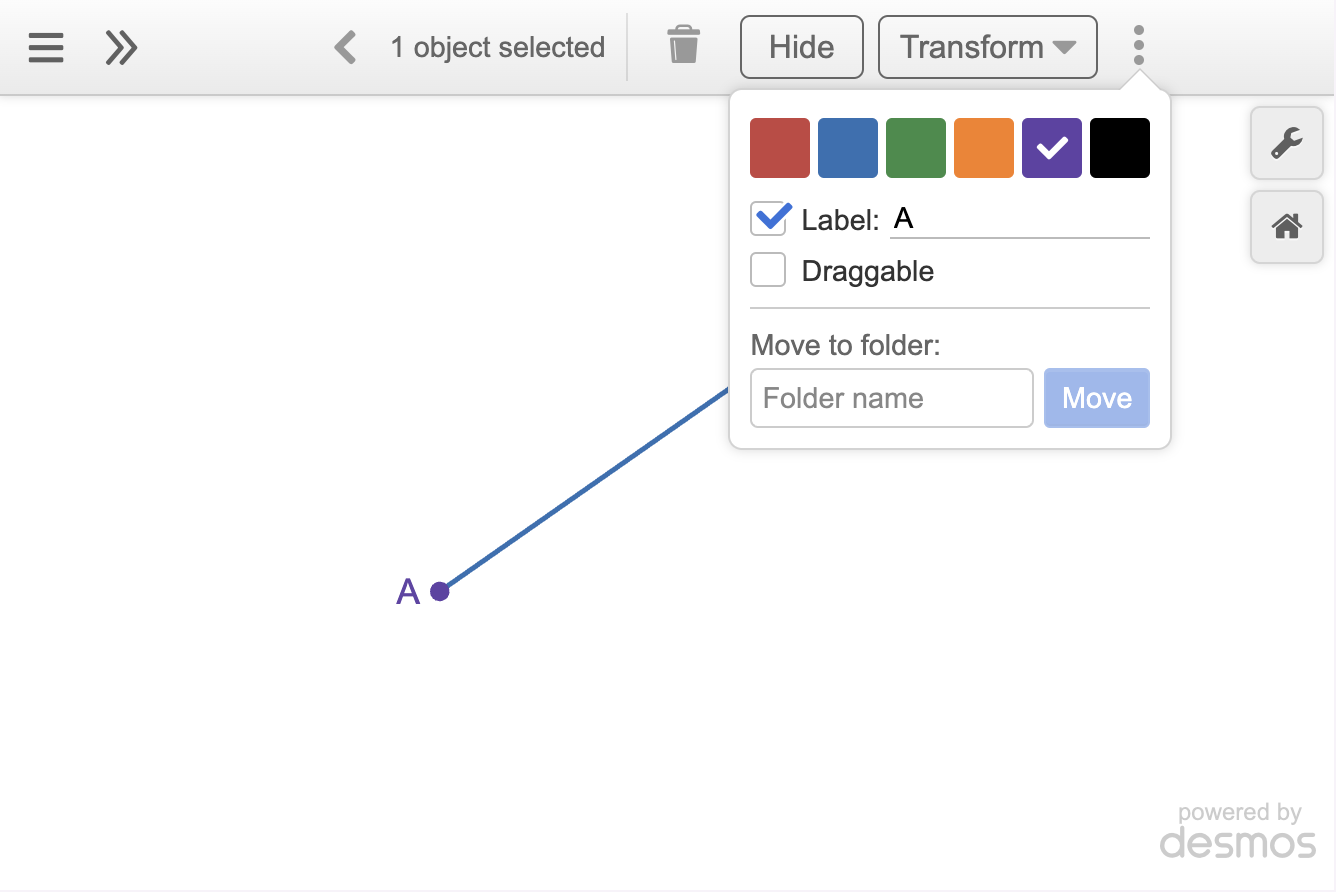
Task: Choose the blue color swatch
Action: pyautogui.click(x=848, y=148)
